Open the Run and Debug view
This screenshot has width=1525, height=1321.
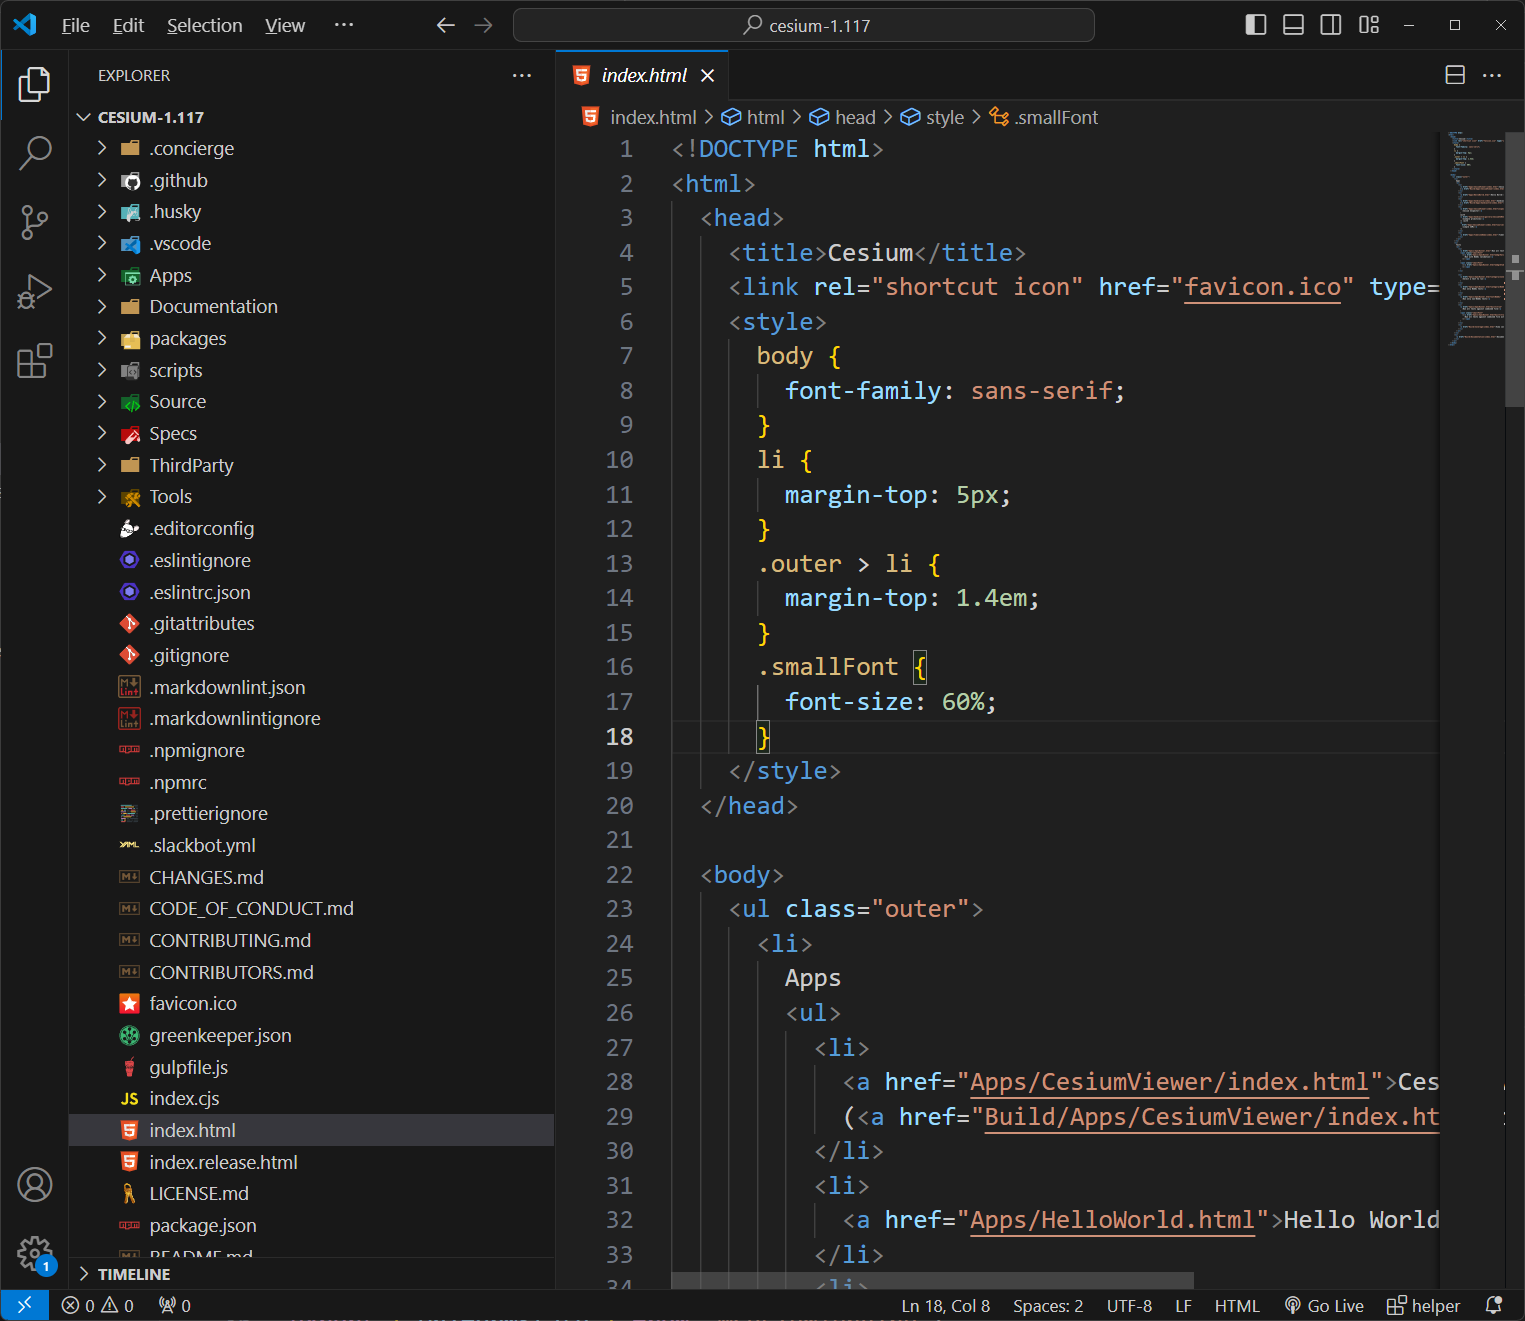click(x=34, y=291)
